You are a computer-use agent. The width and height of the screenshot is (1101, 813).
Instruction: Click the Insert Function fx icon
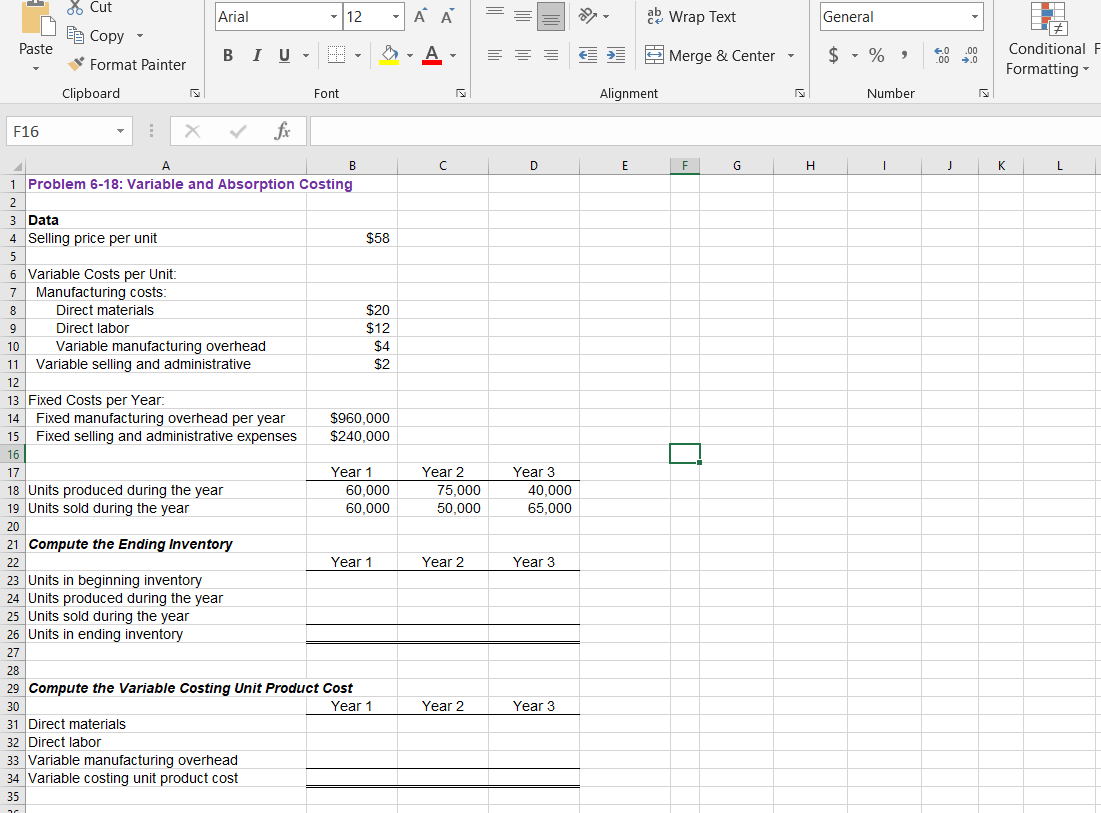[283, 130]
